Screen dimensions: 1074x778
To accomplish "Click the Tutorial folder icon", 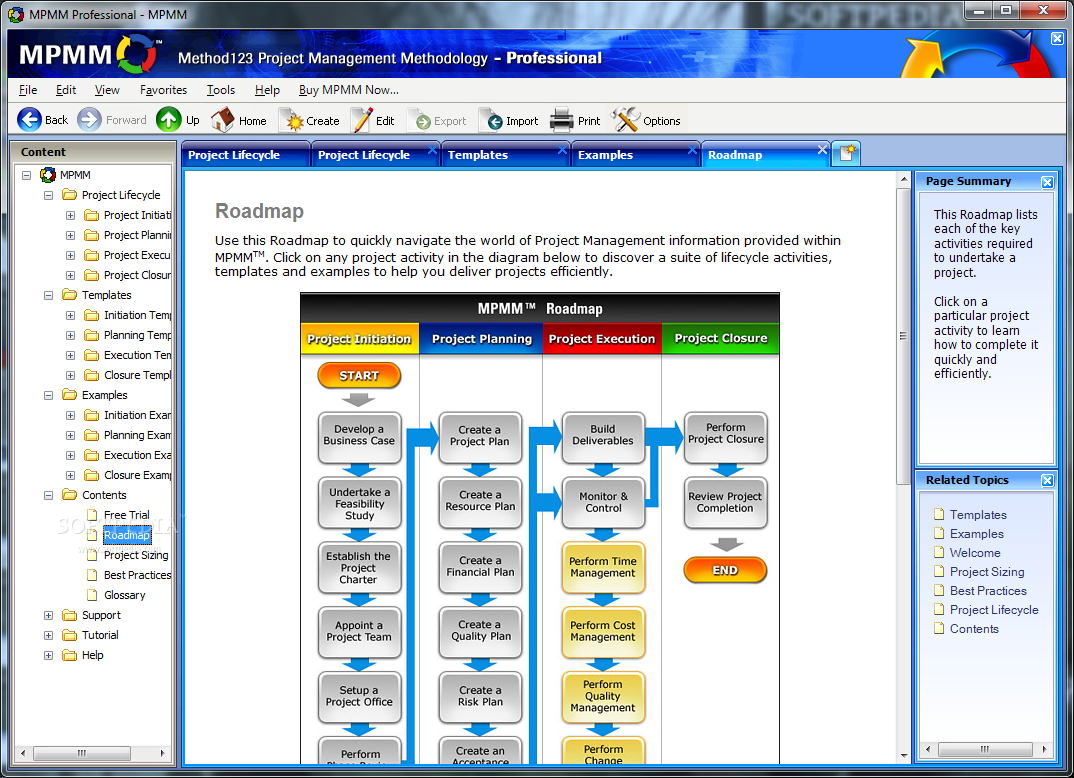I will click(69, 635).
